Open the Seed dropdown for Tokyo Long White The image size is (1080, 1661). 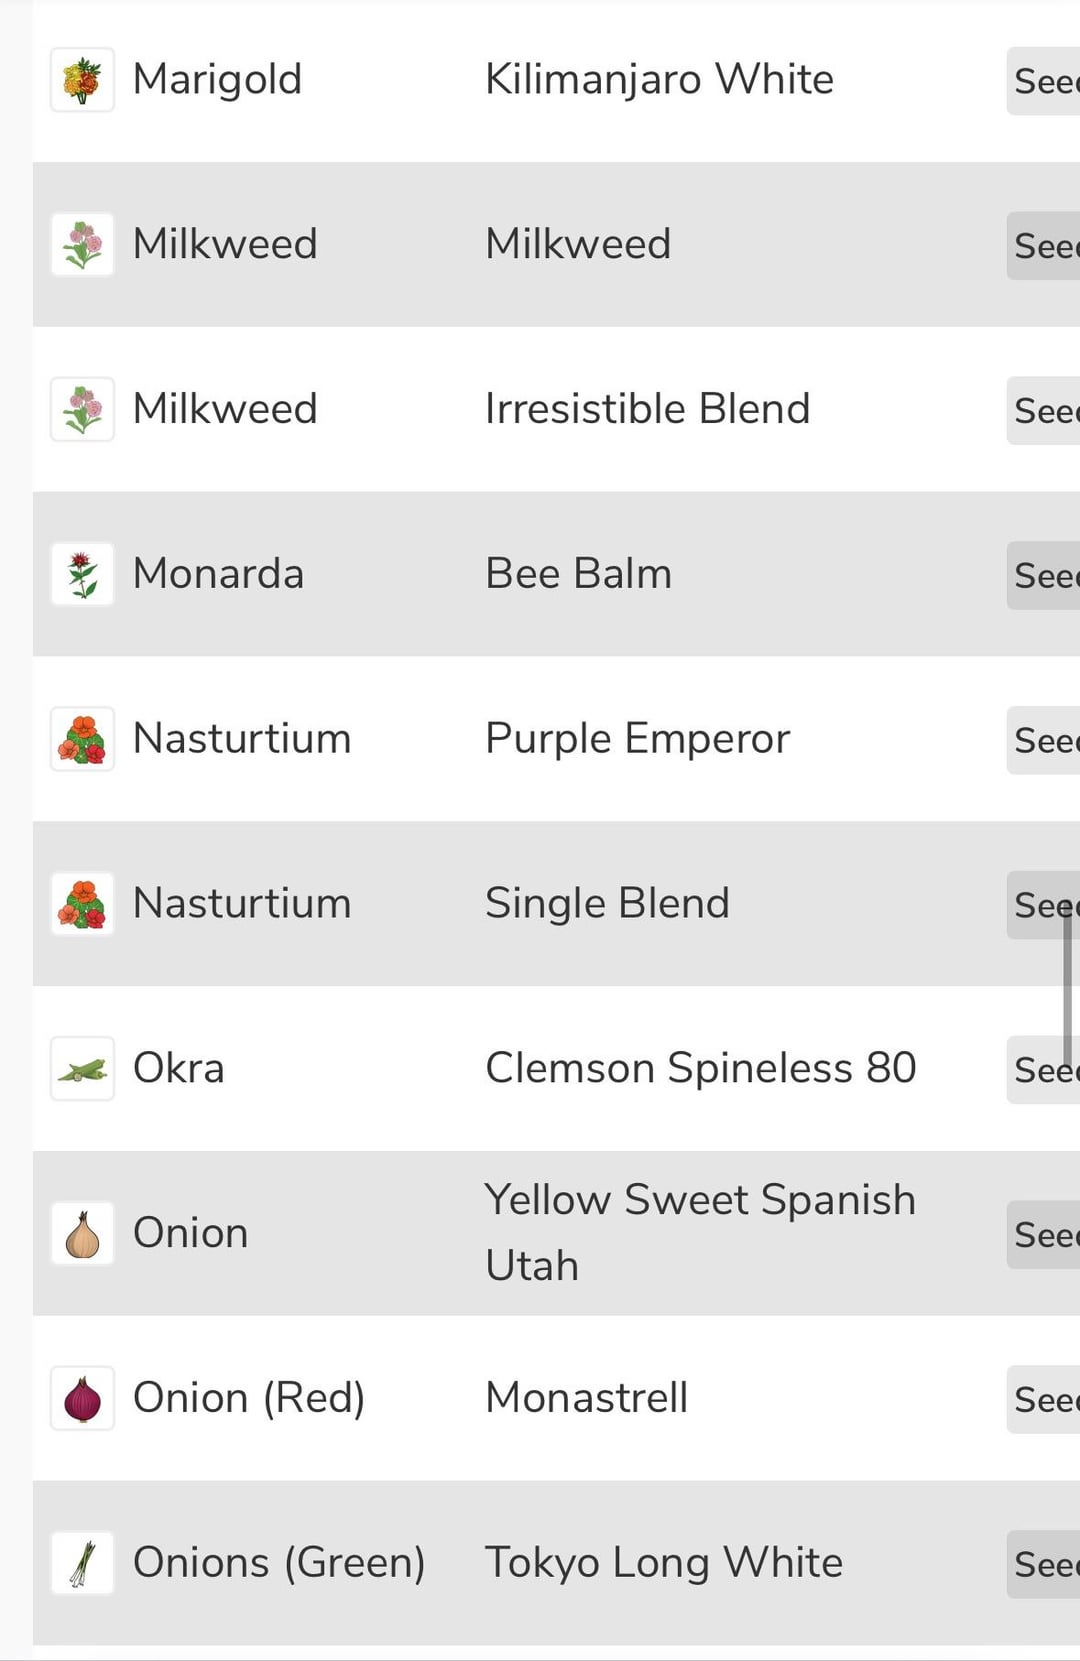pyautogui.click(x=1044, y=1565)
